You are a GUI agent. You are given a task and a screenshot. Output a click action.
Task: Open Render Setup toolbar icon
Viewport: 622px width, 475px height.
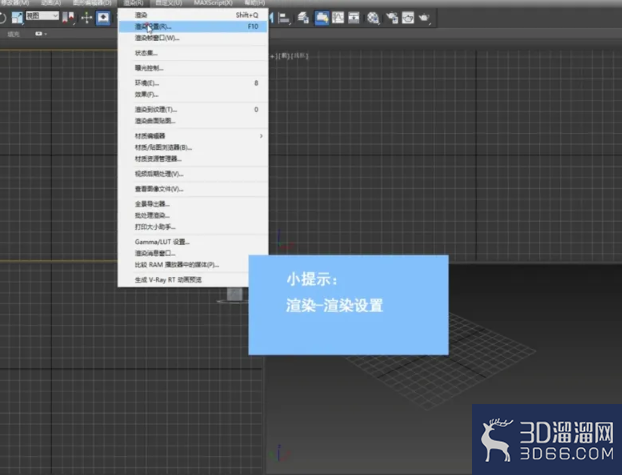pos(392,17)
